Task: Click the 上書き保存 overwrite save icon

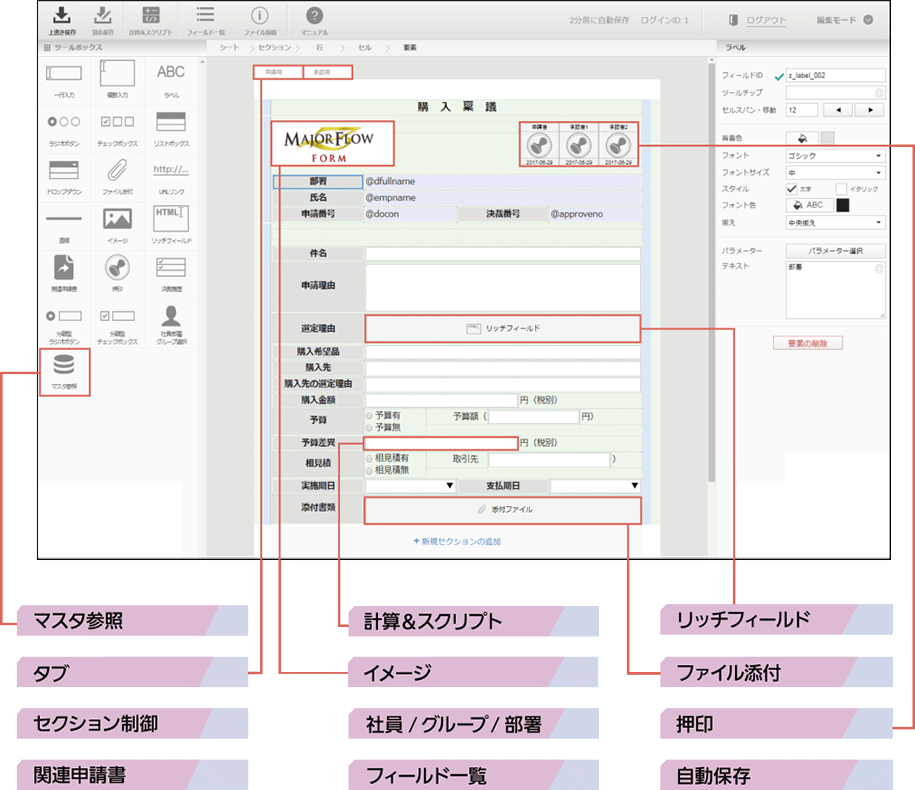Action: coord(62,17)
